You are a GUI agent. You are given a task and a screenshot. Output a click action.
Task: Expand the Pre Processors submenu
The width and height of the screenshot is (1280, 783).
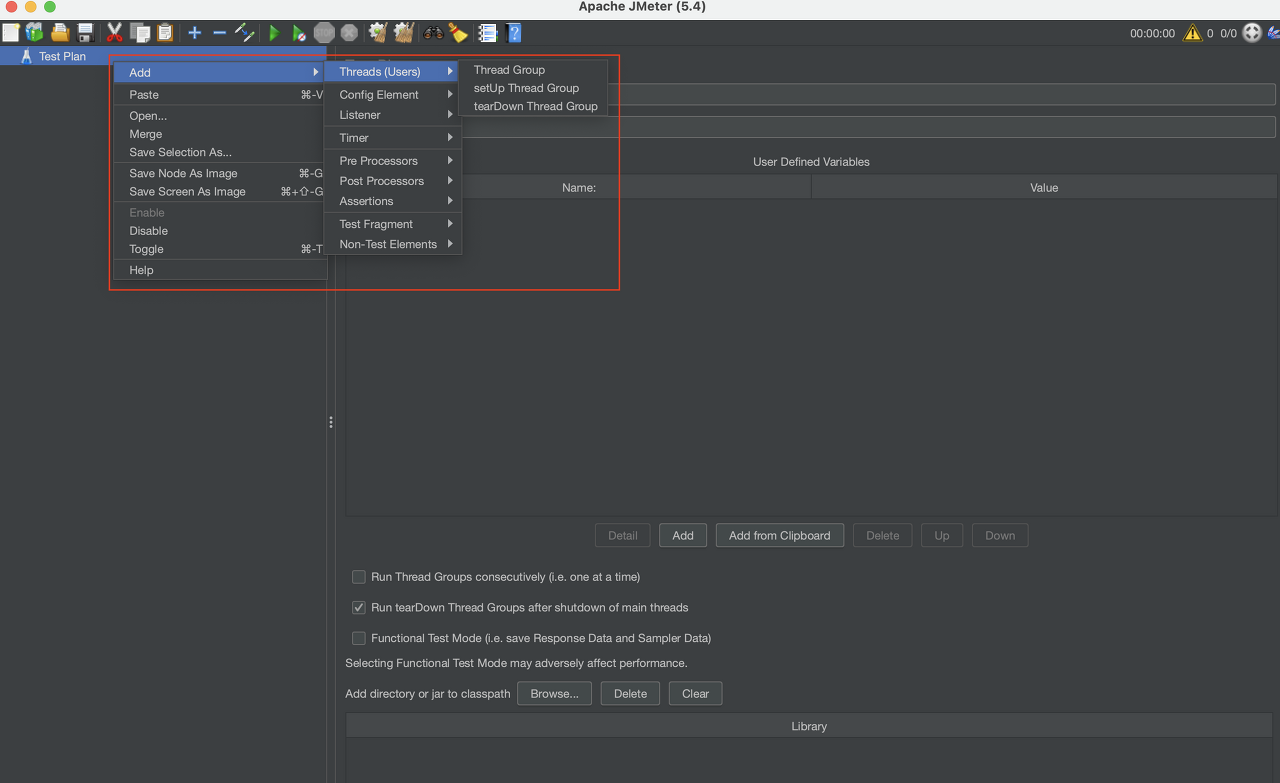(393, 161)
